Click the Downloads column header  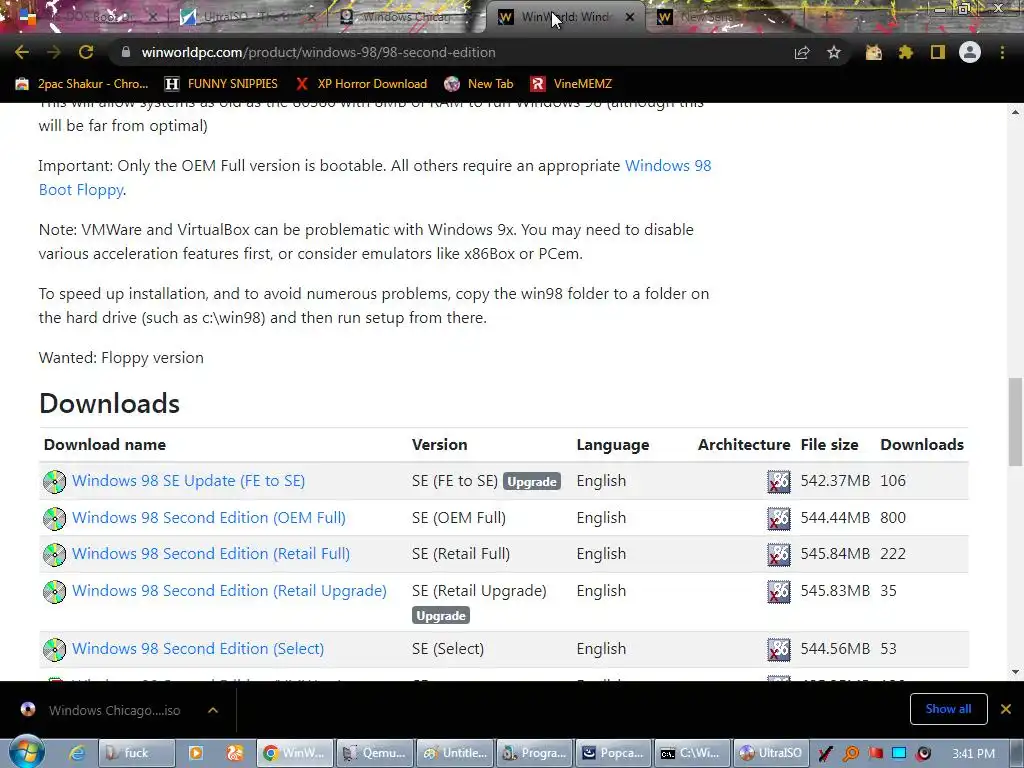click(921, 445)
